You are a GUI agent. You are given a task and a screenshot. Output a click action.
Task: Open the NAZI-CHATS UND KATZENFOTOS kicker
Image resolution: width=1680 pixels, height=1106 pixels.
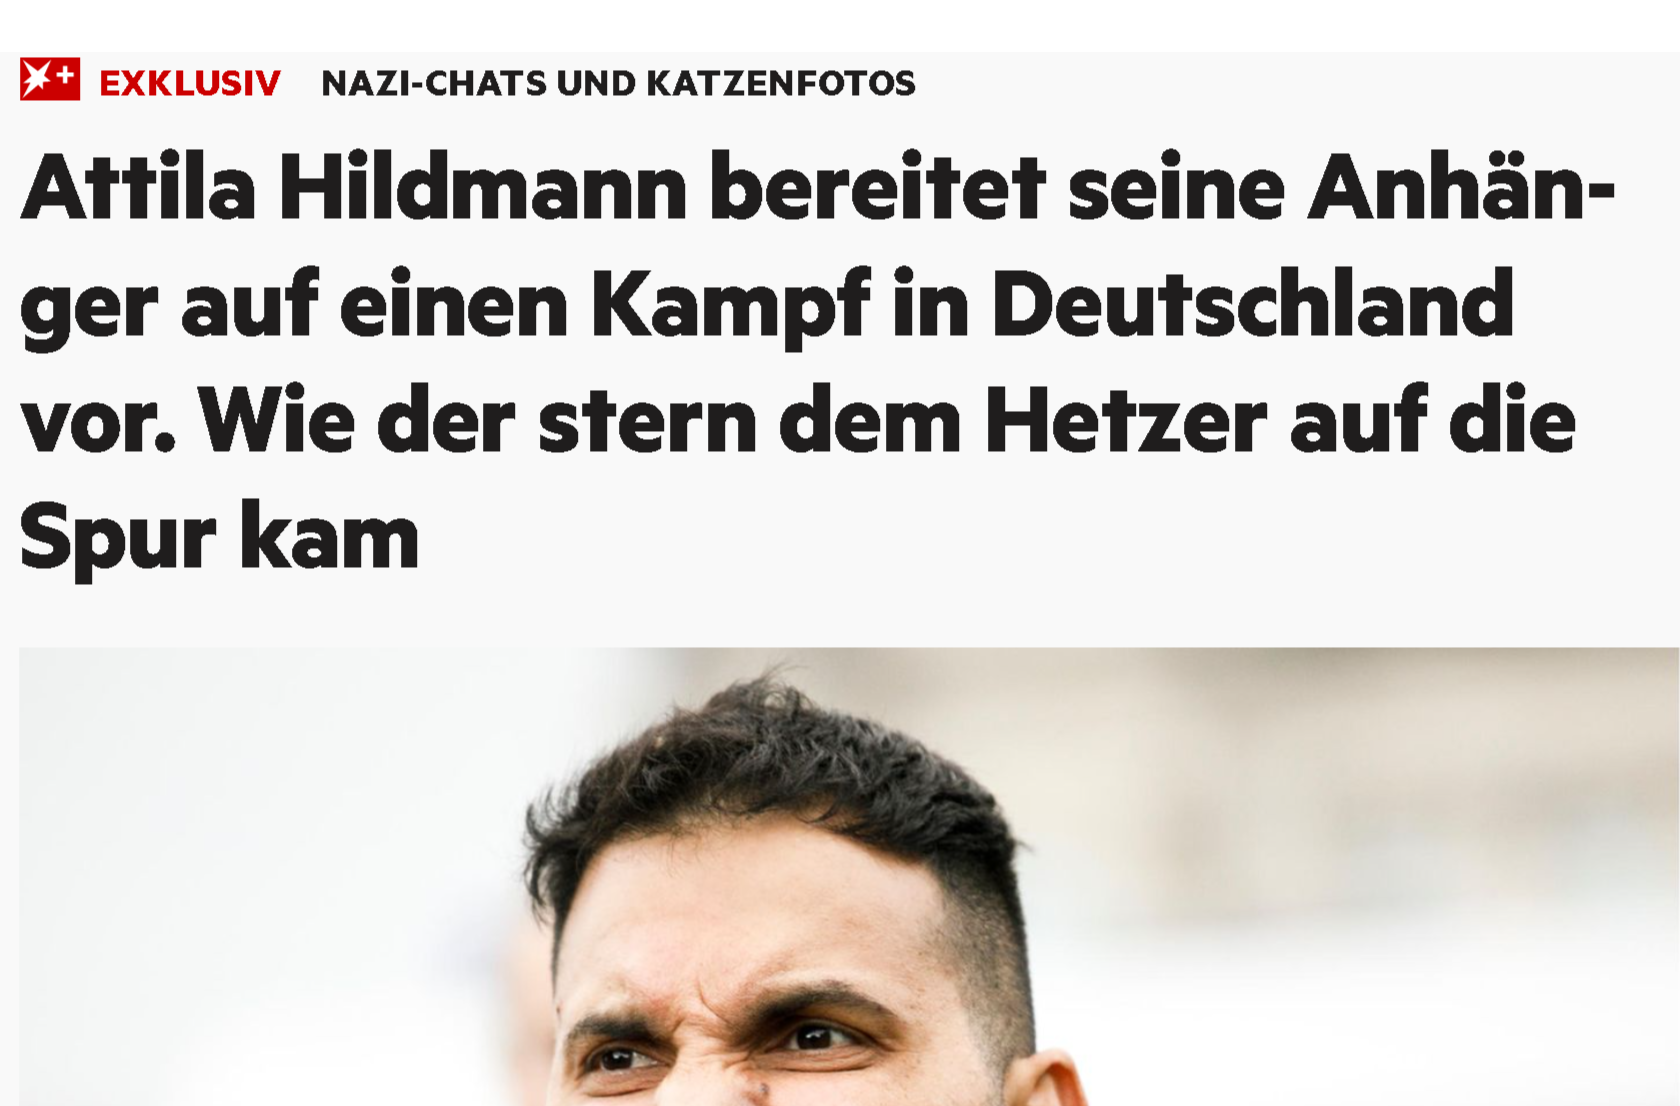[618, 83]
